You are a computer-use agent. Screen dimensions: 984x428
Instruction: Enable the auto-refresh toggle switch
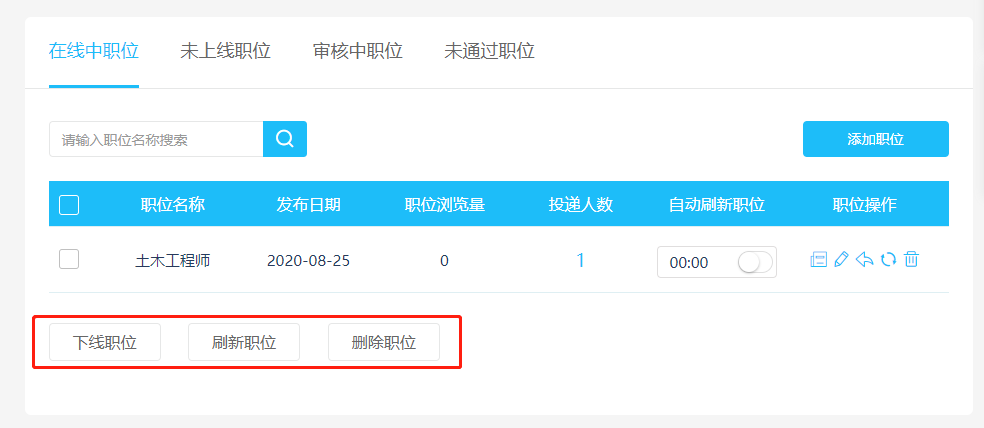coord(755,262)
